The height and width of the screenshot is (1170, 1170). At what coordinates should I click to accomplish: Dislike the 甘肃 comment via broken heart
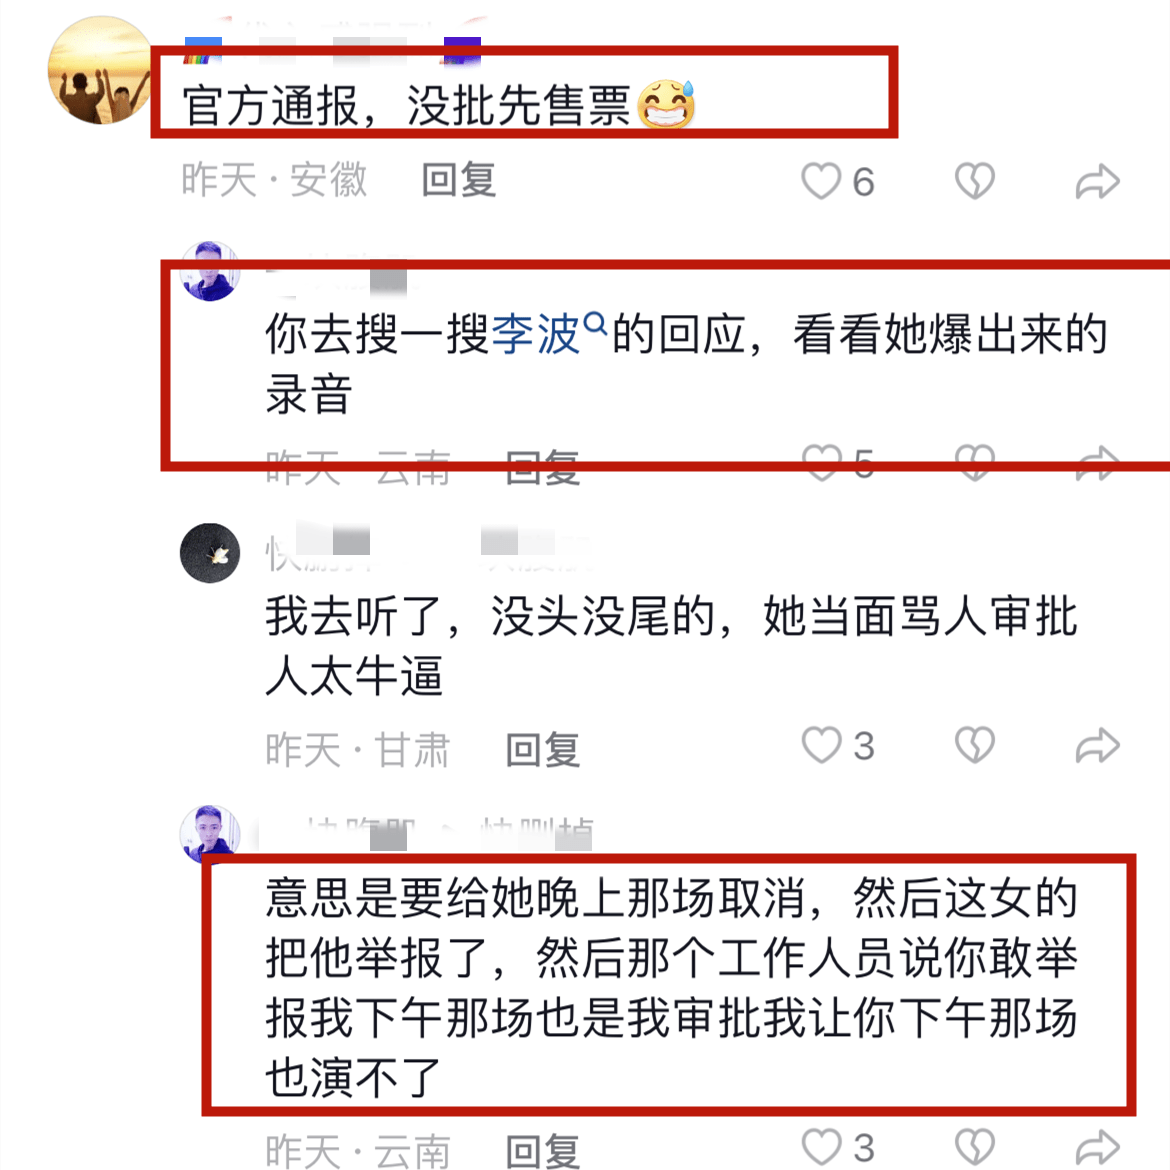point(975,745)
